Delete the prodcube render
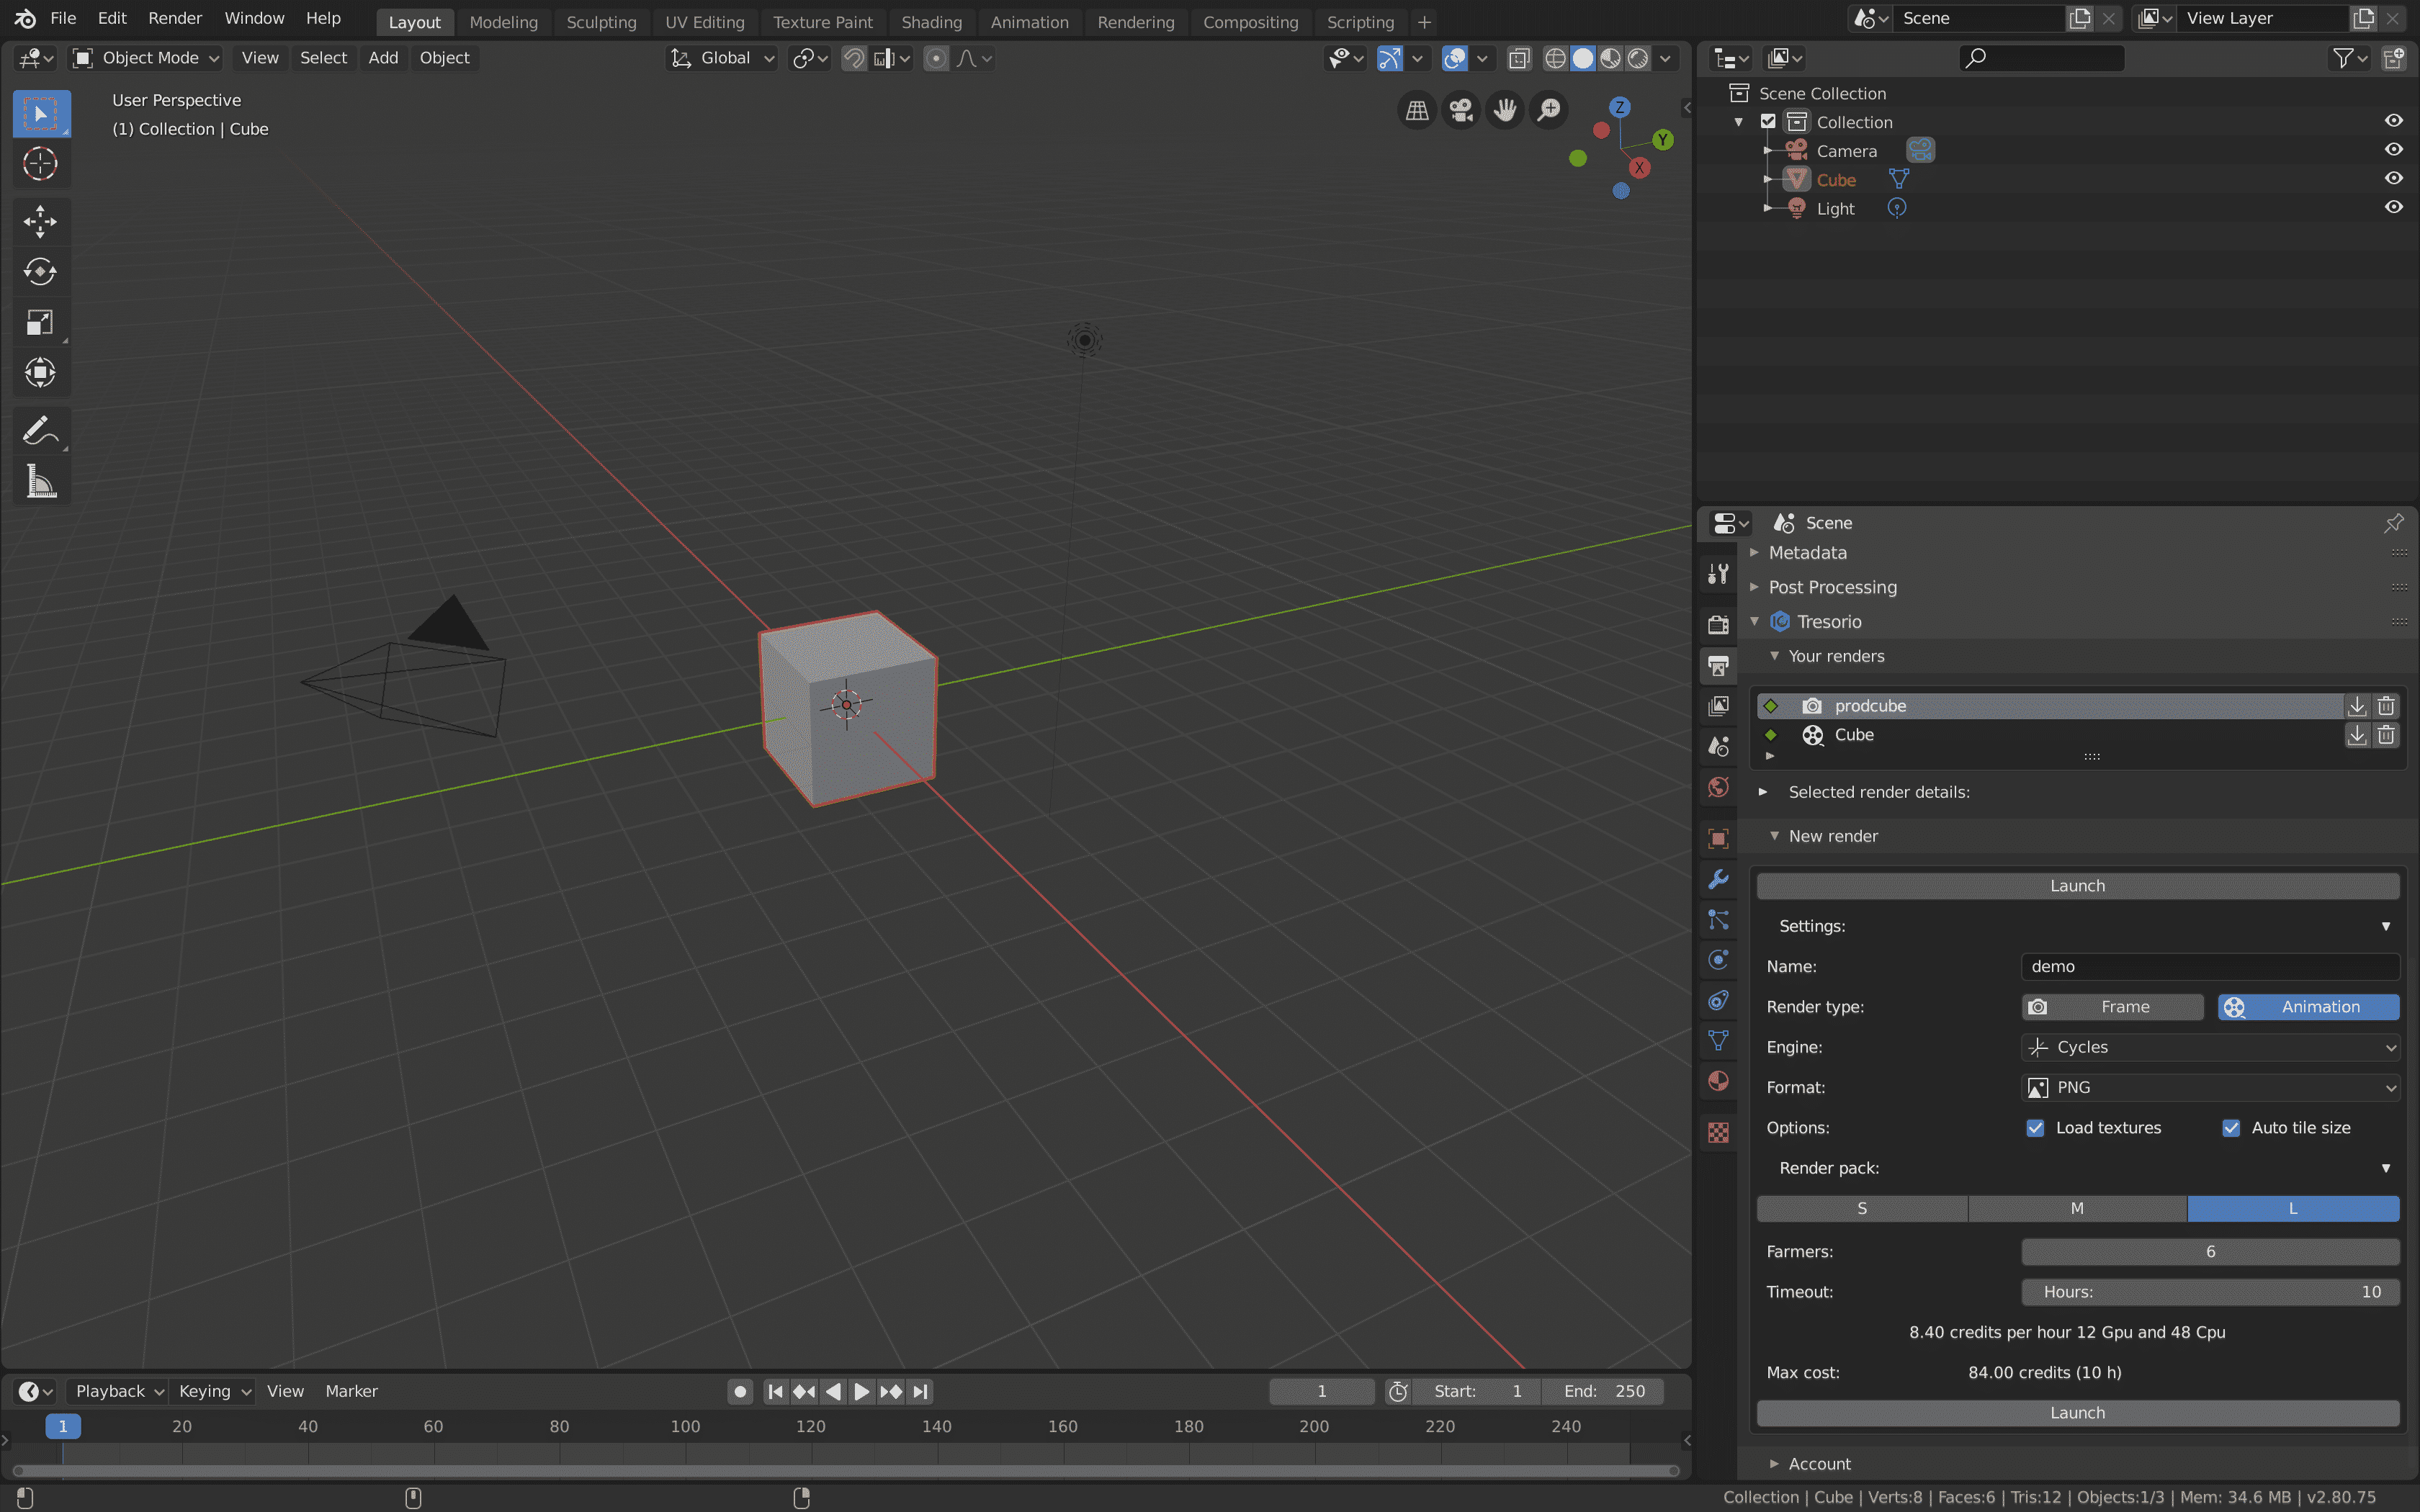 click(2386, 706)
